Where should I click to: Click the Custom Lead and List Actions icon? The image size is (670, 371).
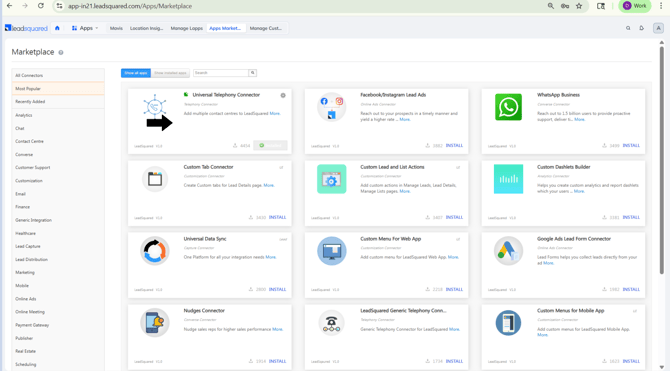pos(332,179)
